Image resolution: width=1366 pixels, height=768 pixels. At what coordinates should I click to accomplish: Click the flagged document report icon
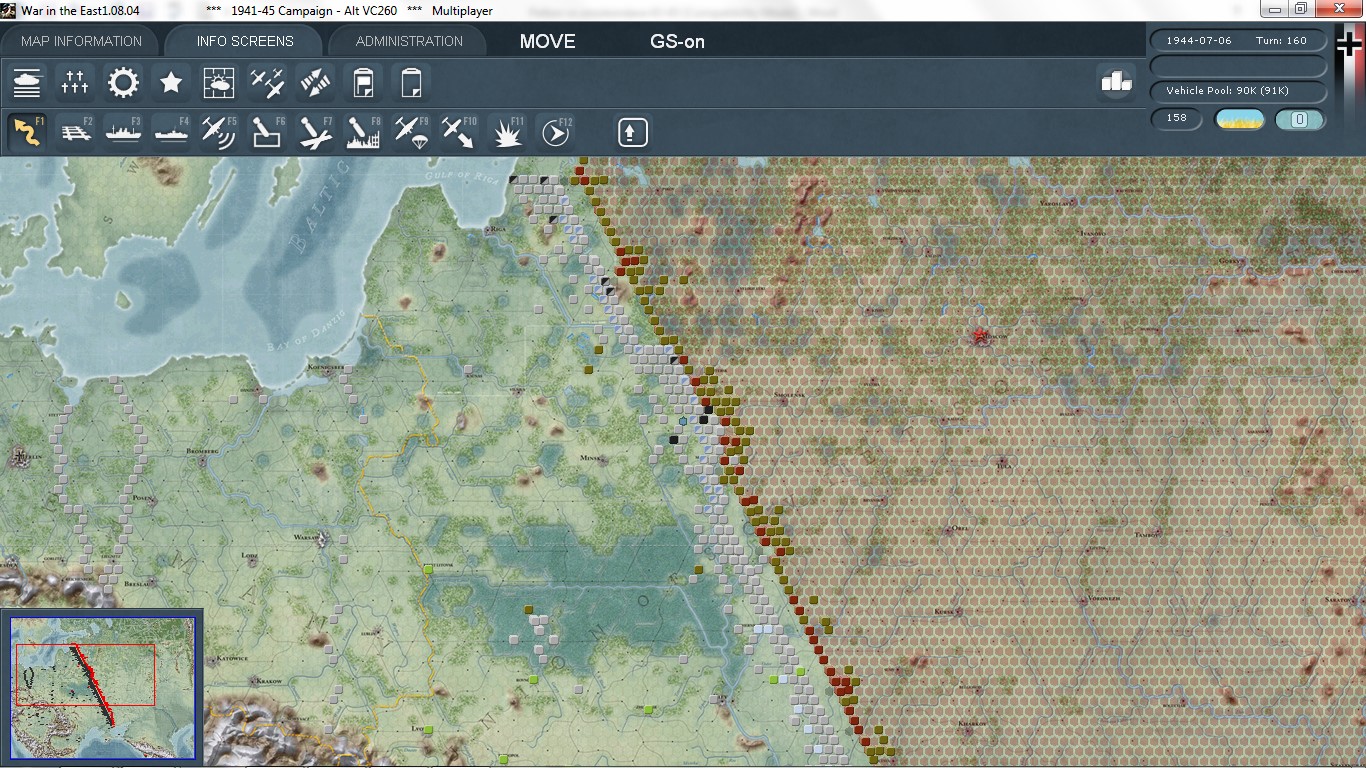tap(363, 82)
